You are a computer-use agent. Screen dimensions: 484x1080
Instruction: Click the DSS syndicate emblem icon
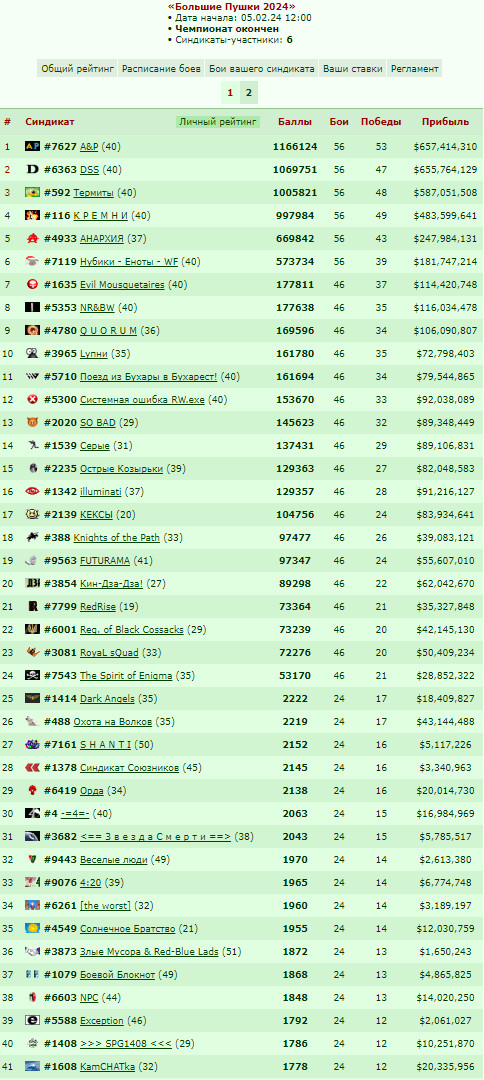[x=32, y=169]
